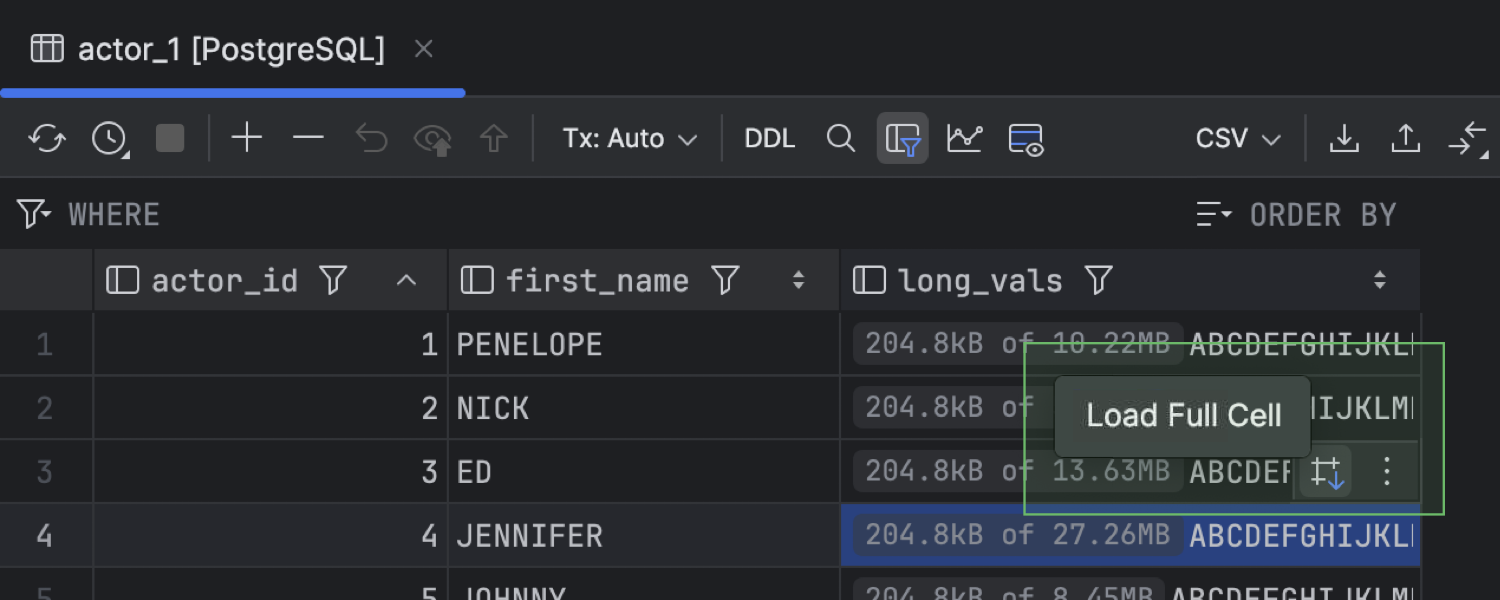Open the Tx: Auto transaction dropdown
Screen dimensions: 1500x600
click(x=629, y=138)
